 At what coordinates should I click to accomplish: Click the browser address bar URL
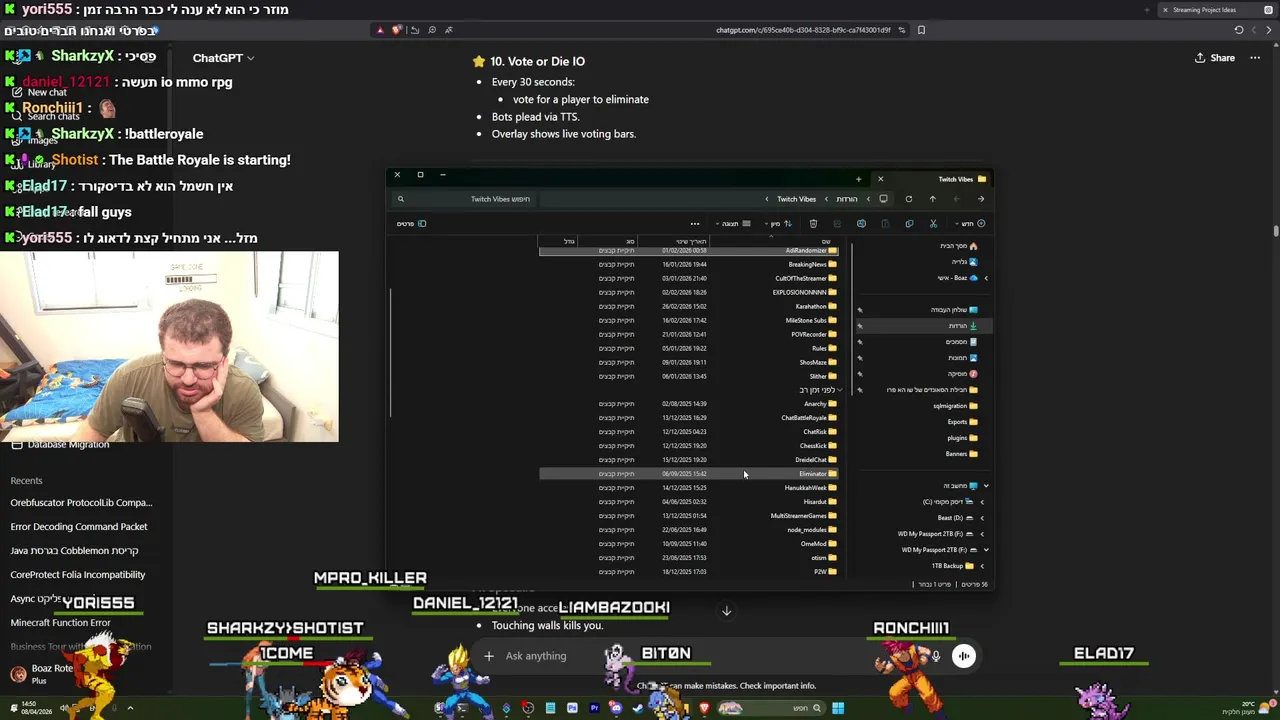(x=803, y=30)
